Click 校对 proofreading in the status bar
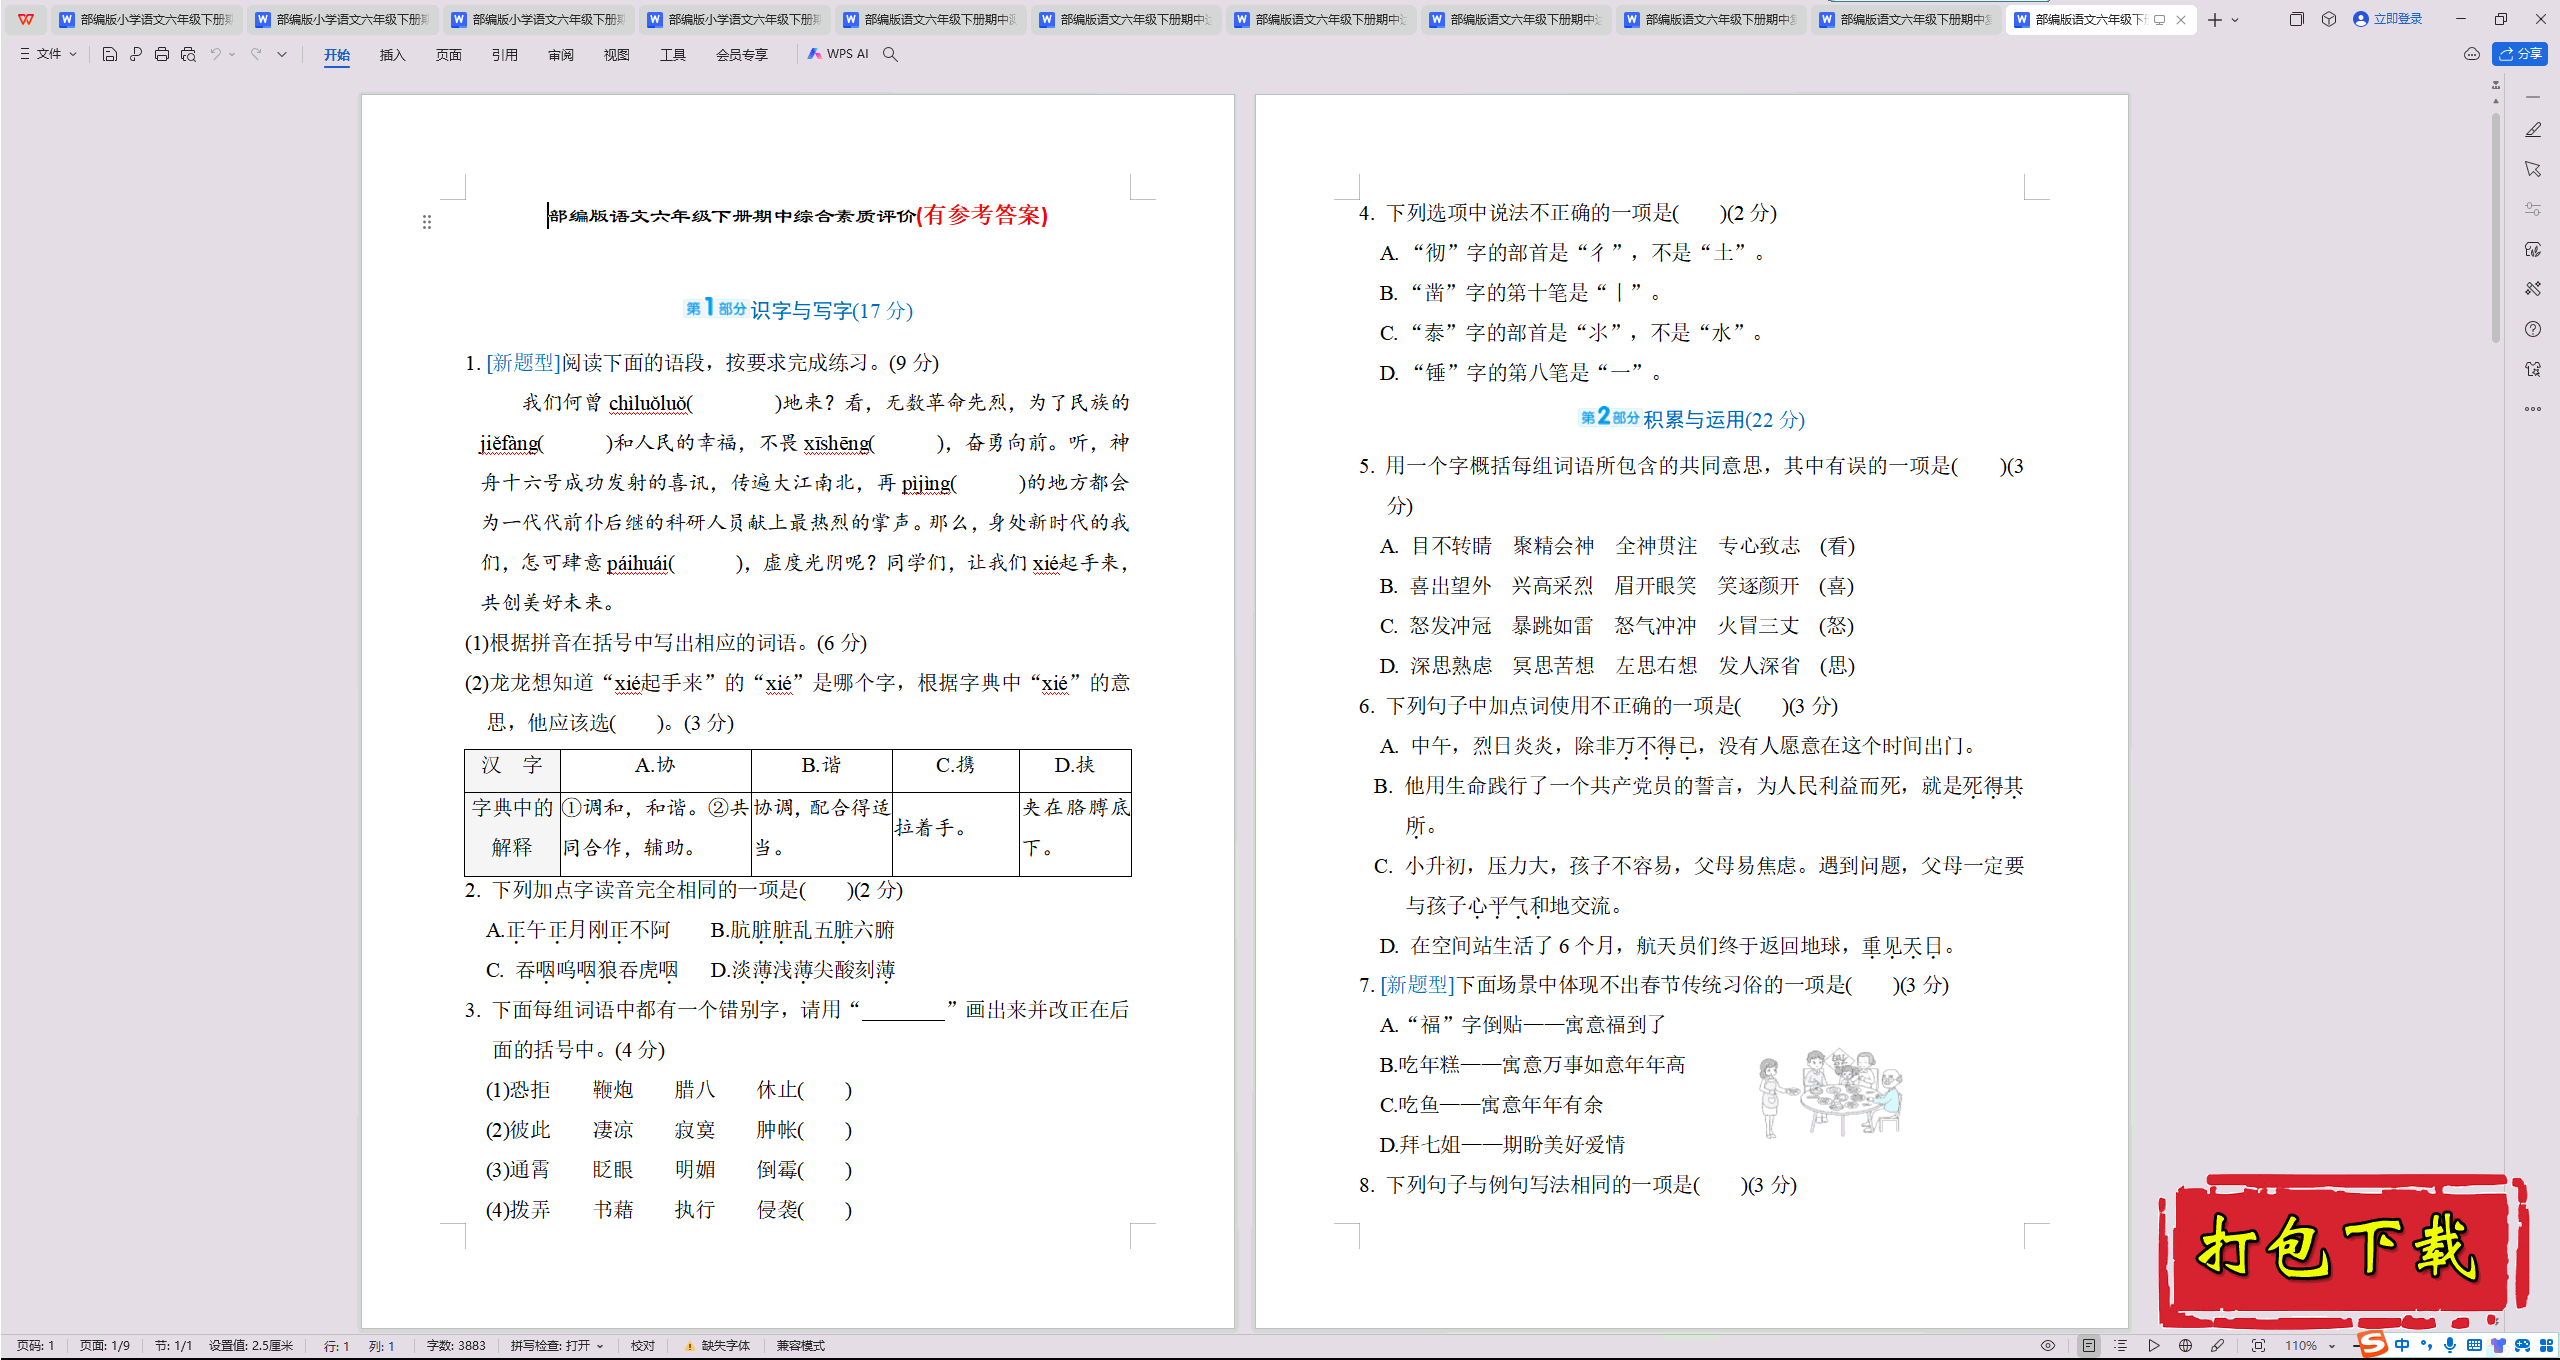Screen dimensions: 2560x1360 [x=643, y=1346]
